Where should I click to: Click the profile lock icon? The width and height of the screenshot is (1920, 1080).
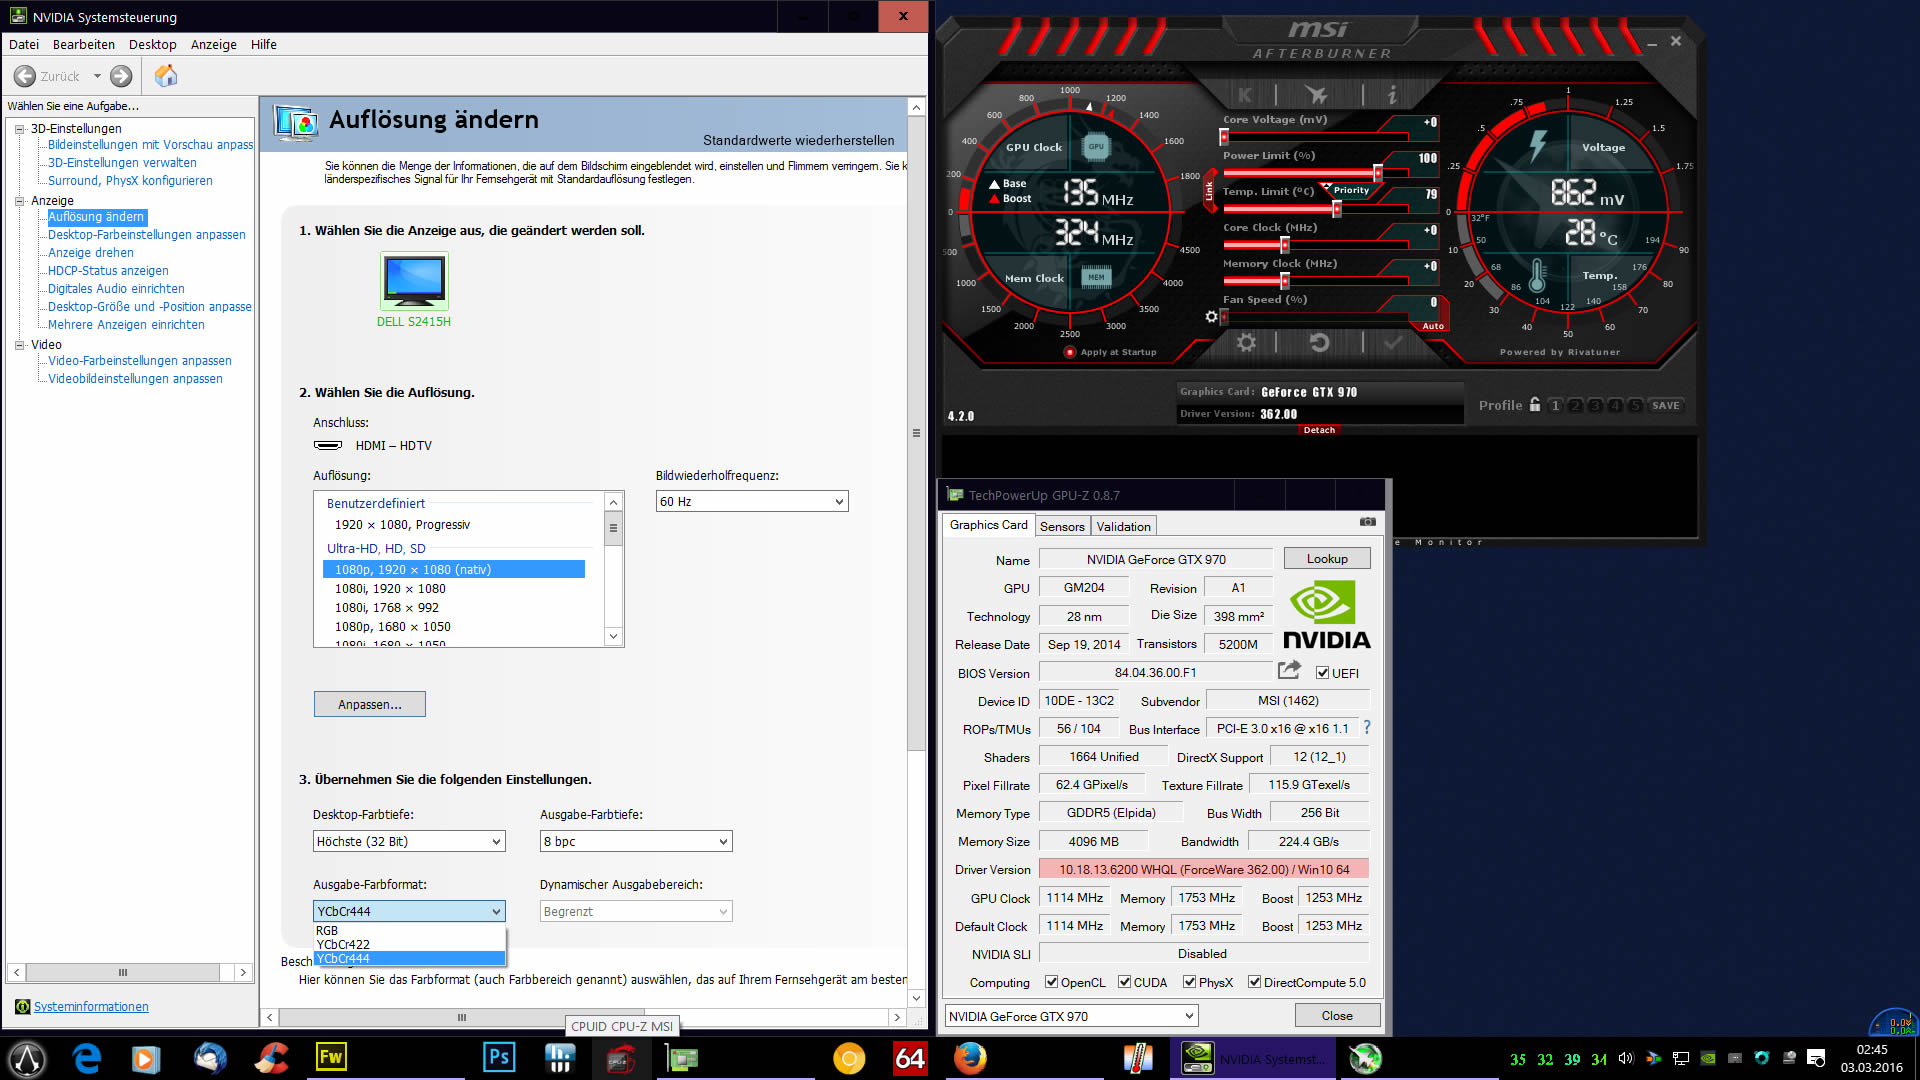(x=1535, y=405)
